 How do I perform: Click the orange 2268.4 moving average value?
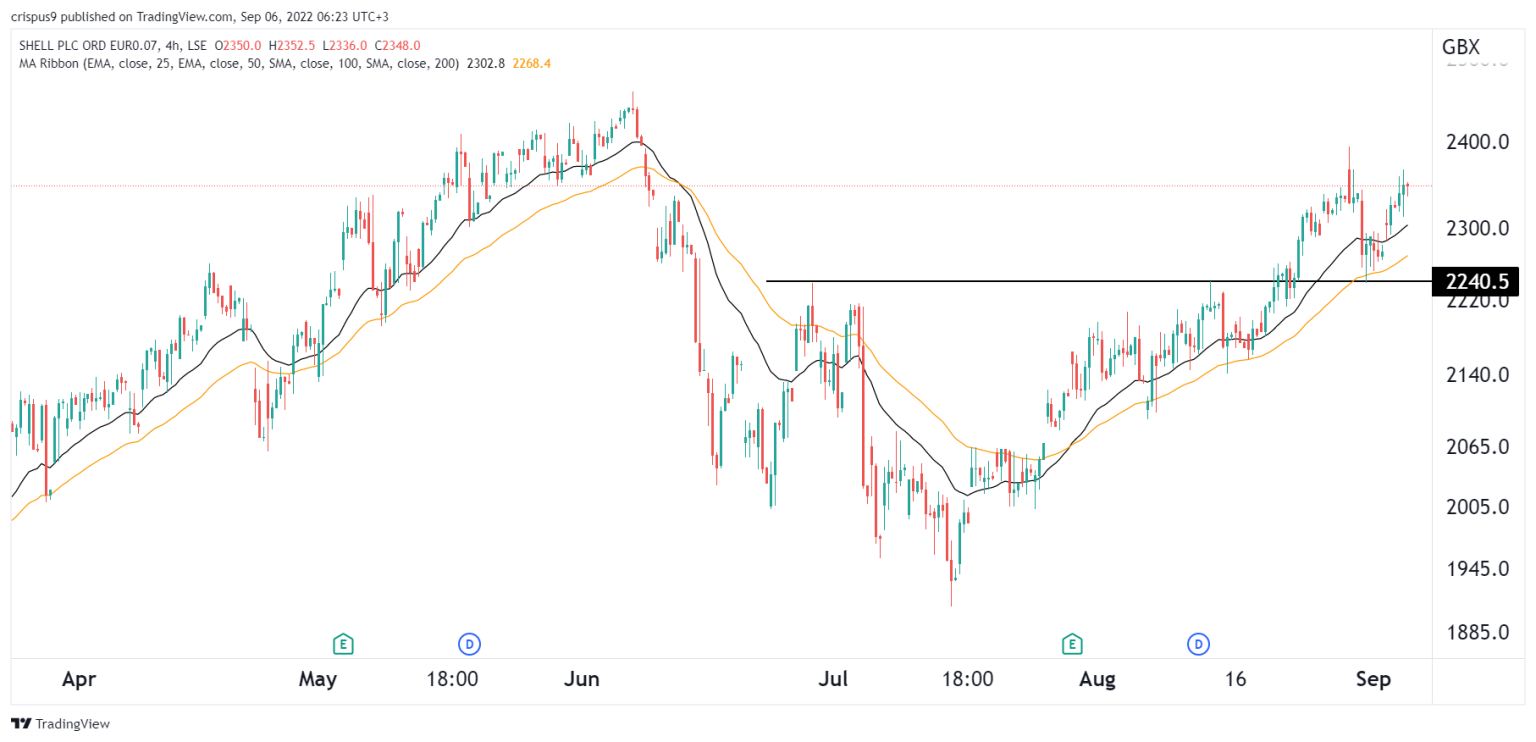tap(531, 63)
